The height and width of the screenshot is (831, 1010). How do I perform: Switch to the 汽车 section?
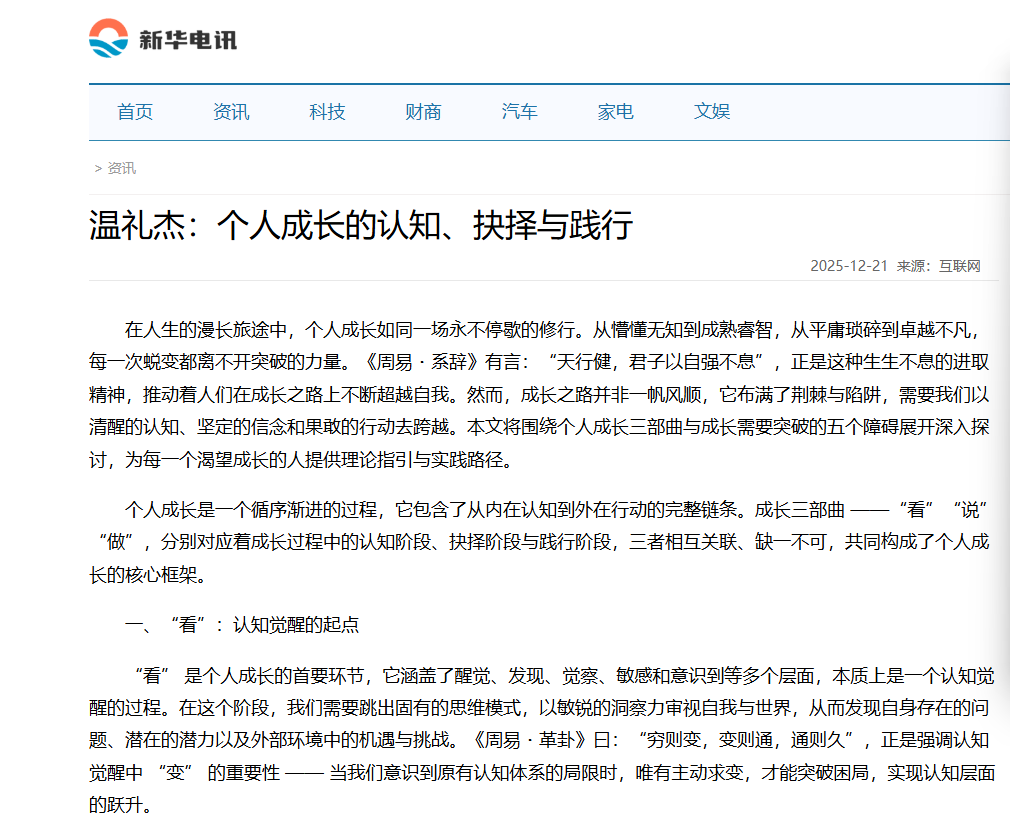tap(519, 112)
